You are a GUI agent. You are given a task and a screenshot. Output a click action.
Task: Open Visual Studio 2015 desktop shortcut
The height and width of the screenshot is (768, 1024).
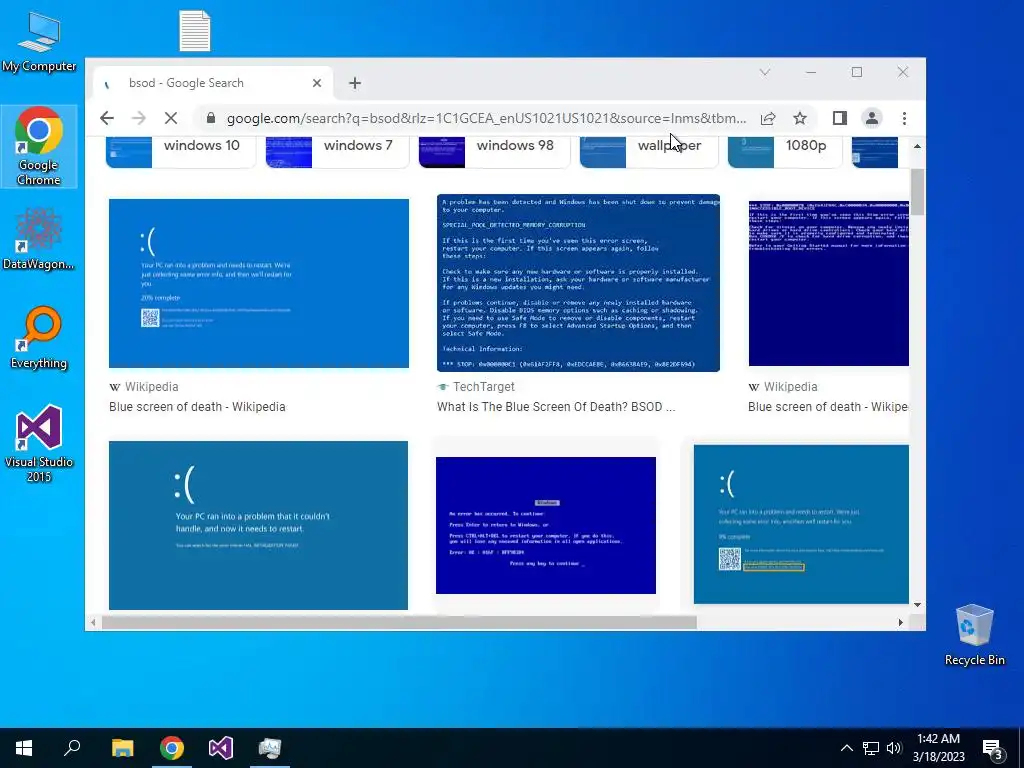(x=39, y=443)
